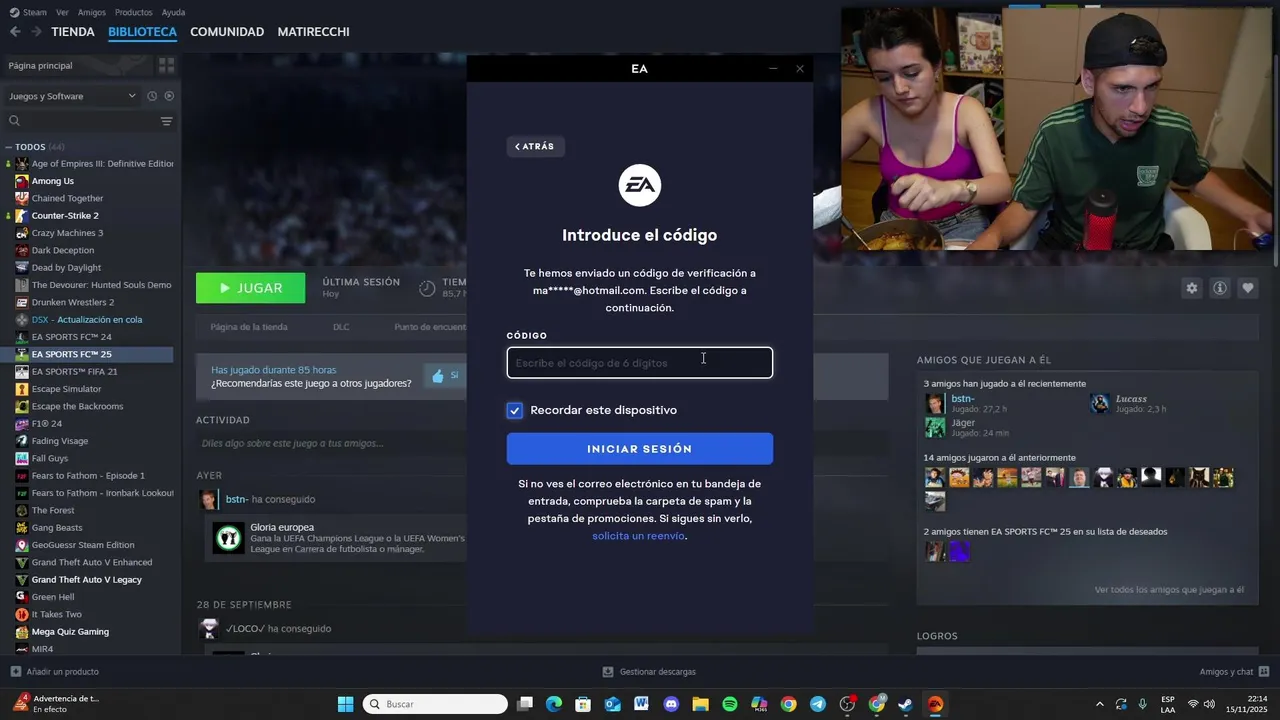1280x720 pixels.
Task: Open the Página de la tienda tab
Action: pyautogui.click(x=248, y=327)
